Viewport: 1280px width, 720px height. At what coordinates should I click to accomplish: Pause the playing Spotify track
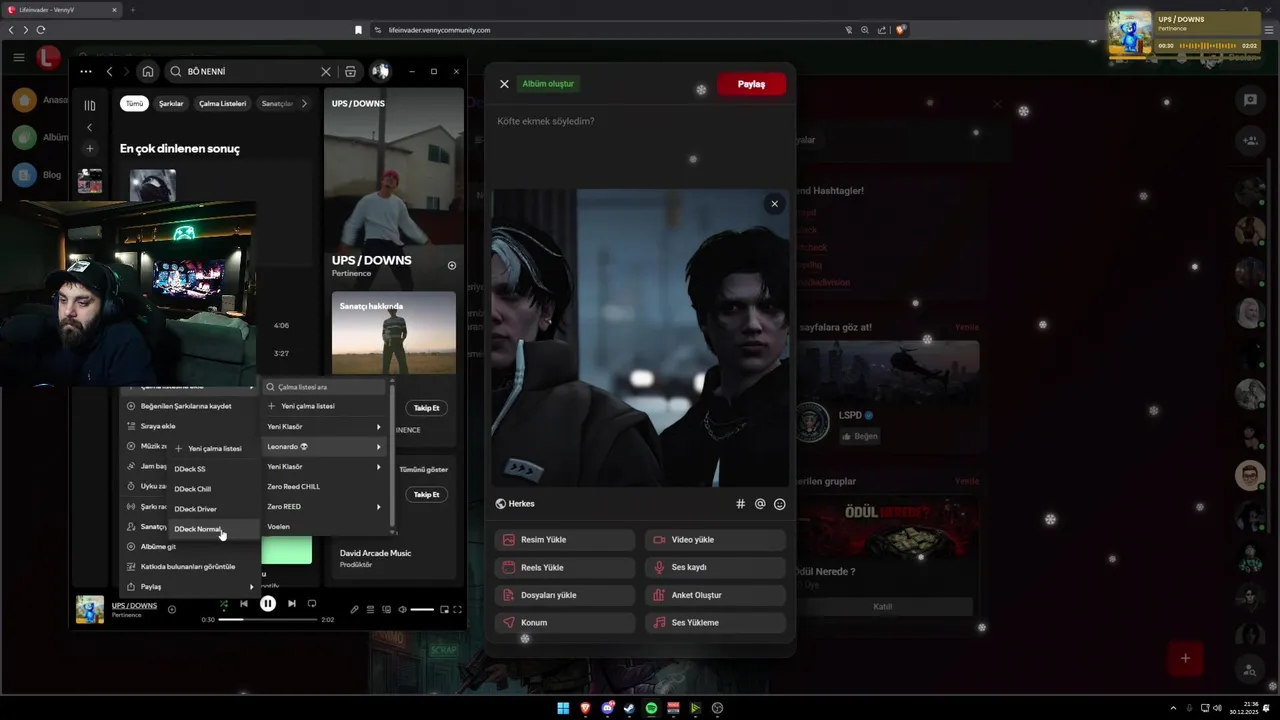click(268, 604)
